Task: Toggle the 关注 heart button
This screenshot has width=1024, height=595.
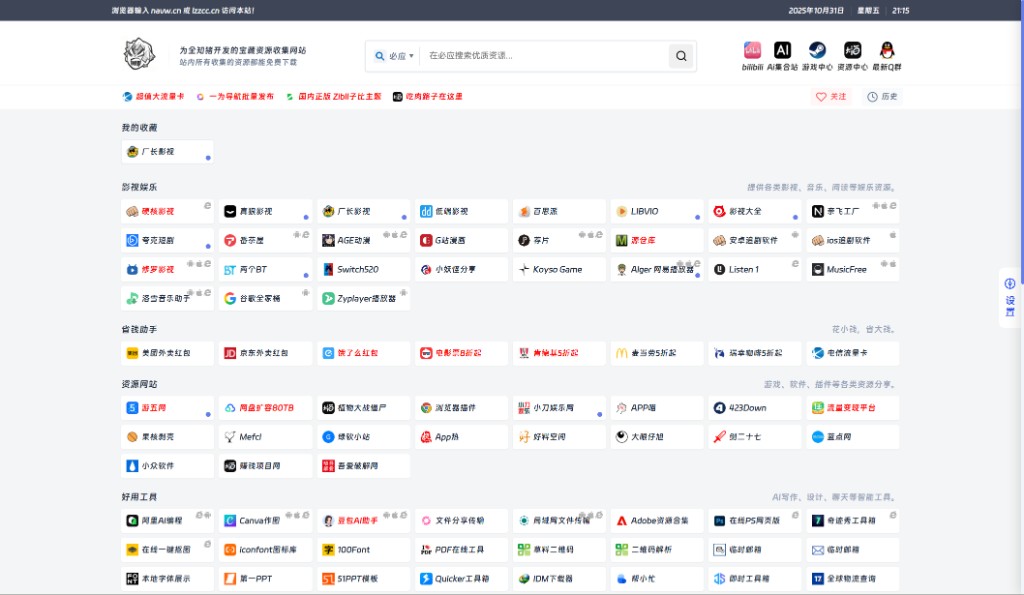Action: (831, 97)
